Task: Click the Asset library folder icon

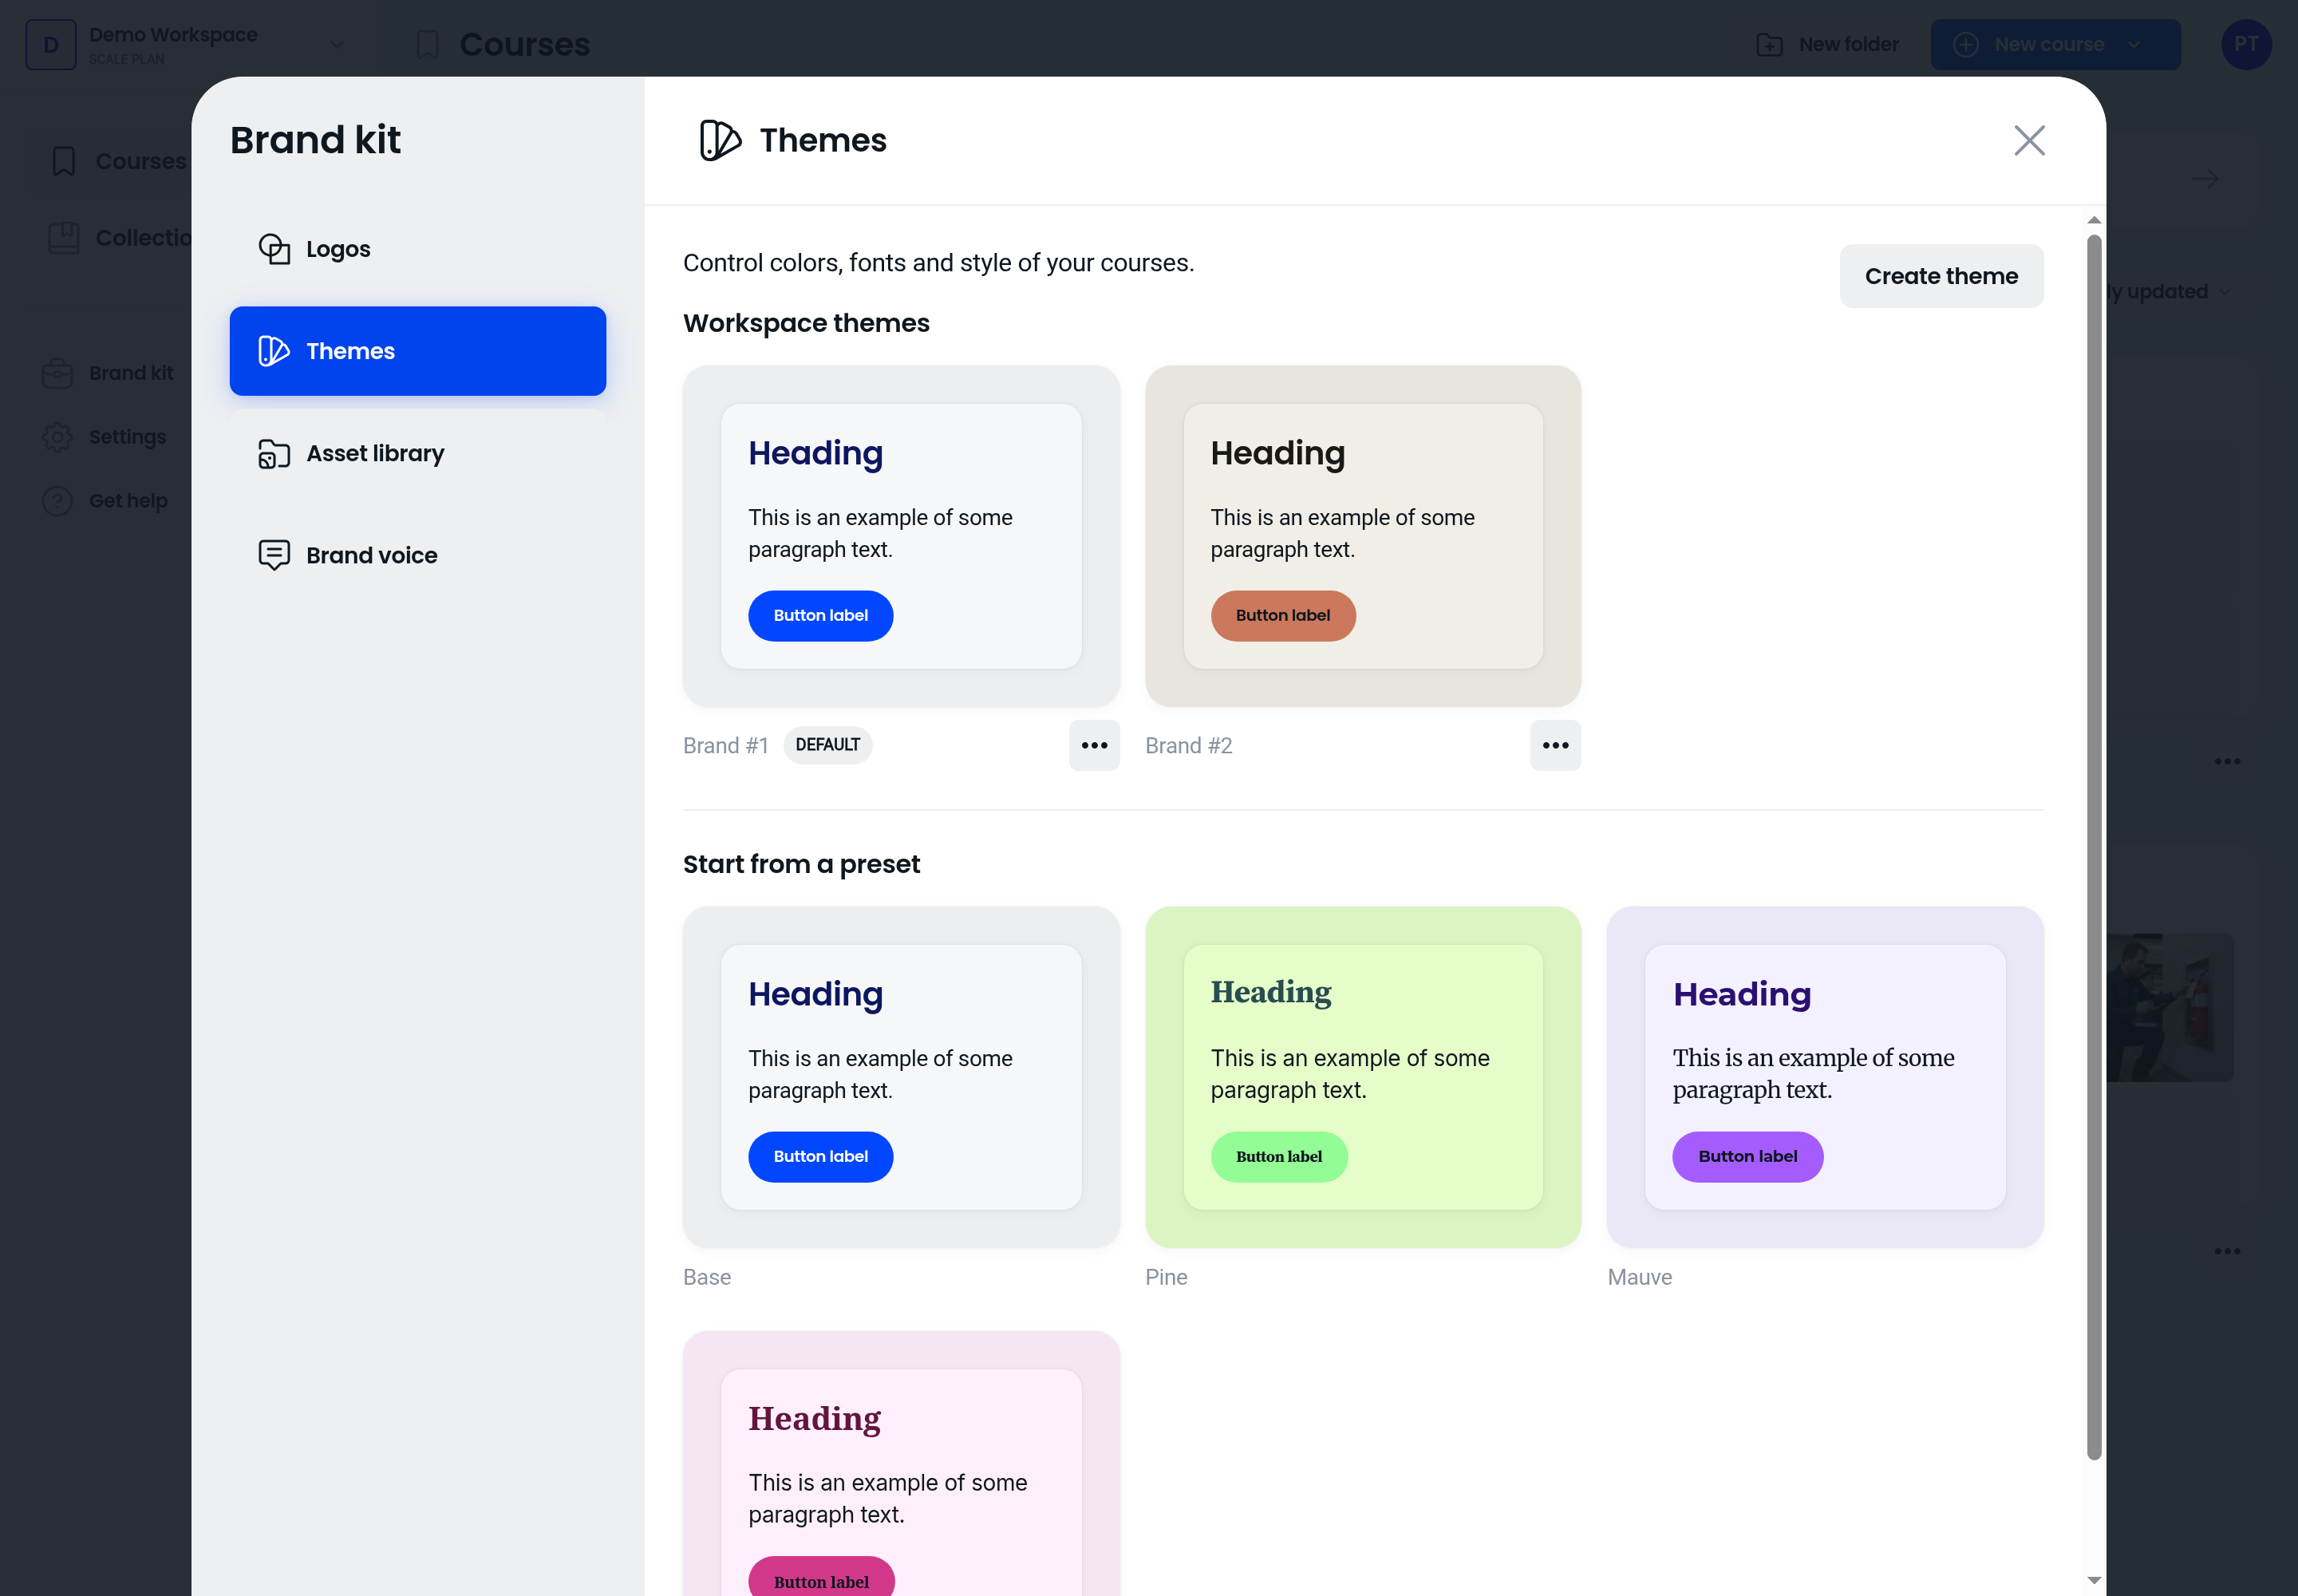Action: (x=274, y=453)
